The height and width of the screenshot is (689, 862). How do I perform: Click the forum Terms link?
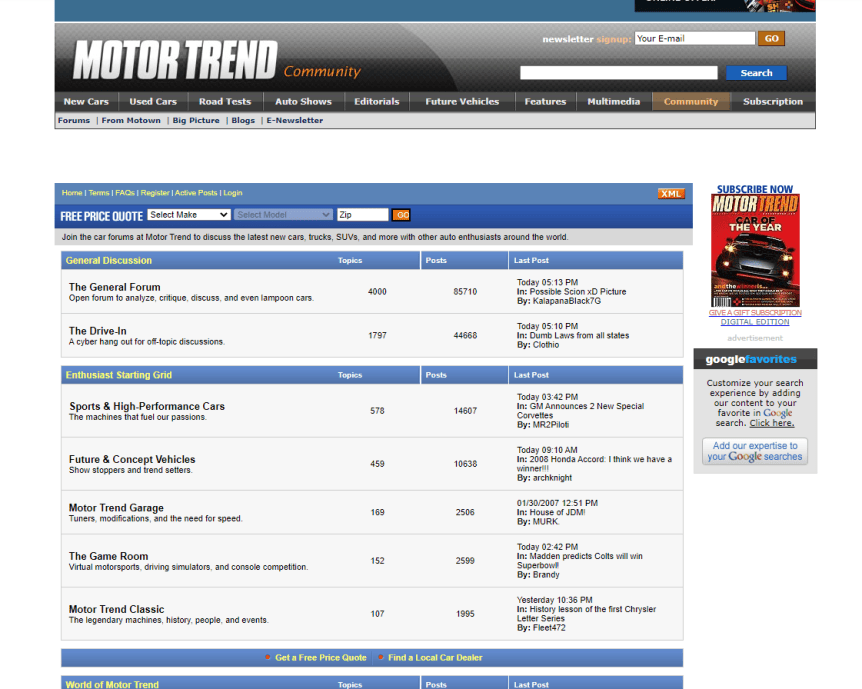pos(99,193)
